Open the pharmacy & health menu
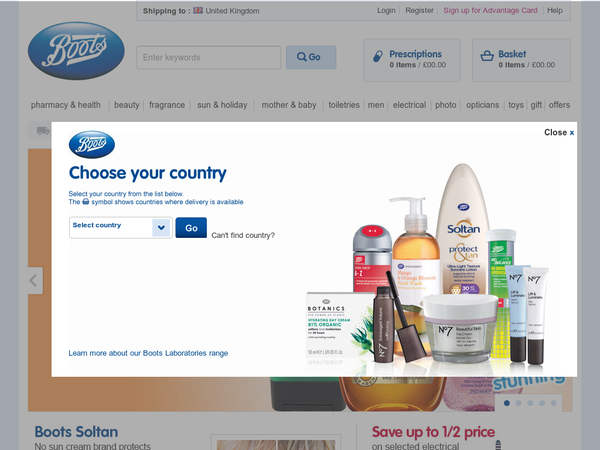 point(66,105)
